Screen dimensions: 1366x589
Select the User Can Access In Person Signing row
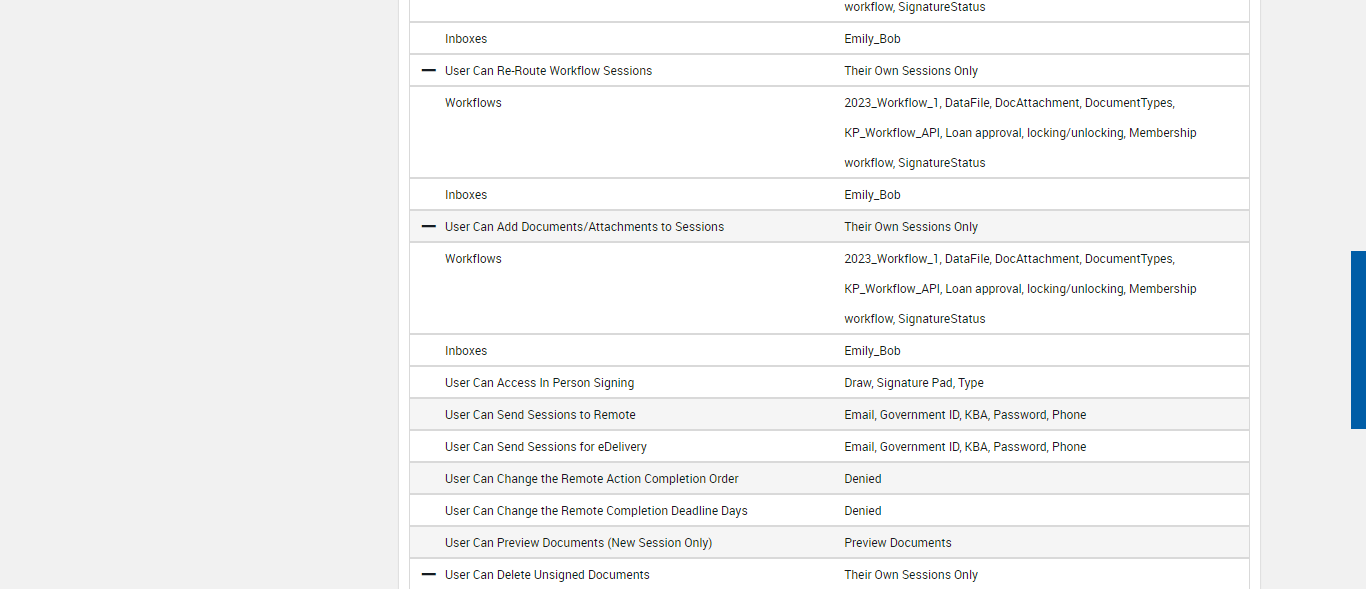[539, 383]
